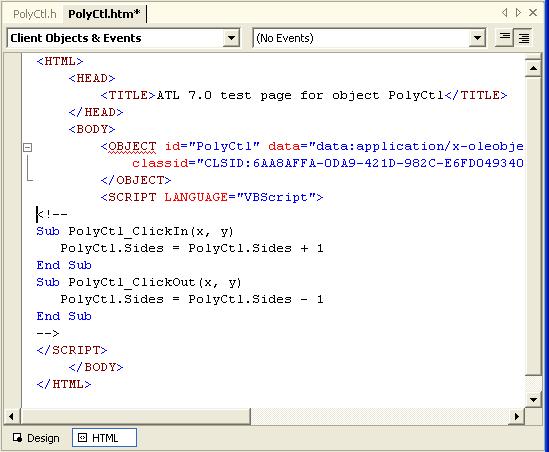The width and height of the screenshot is (549, 452).
Task: Click the vertical scrollbar down arrow
Action: [x=533, y=399]
